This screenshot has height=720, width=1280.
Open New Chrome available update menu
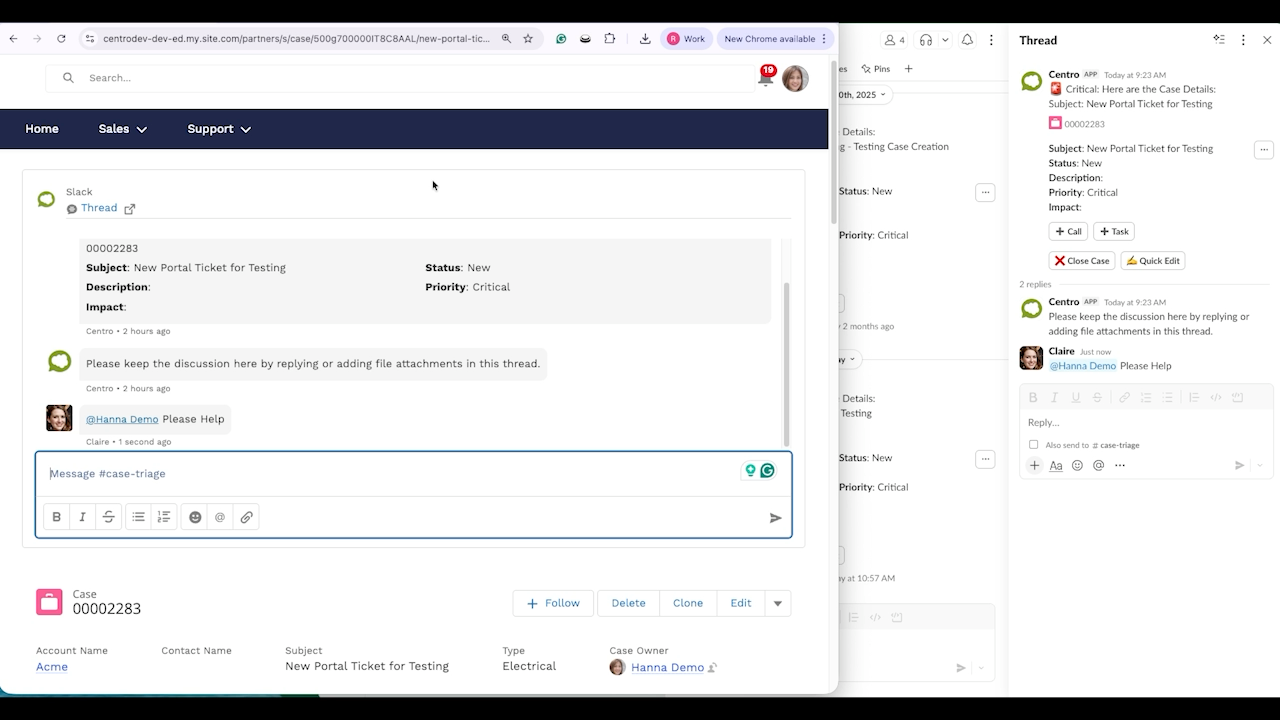776,39
